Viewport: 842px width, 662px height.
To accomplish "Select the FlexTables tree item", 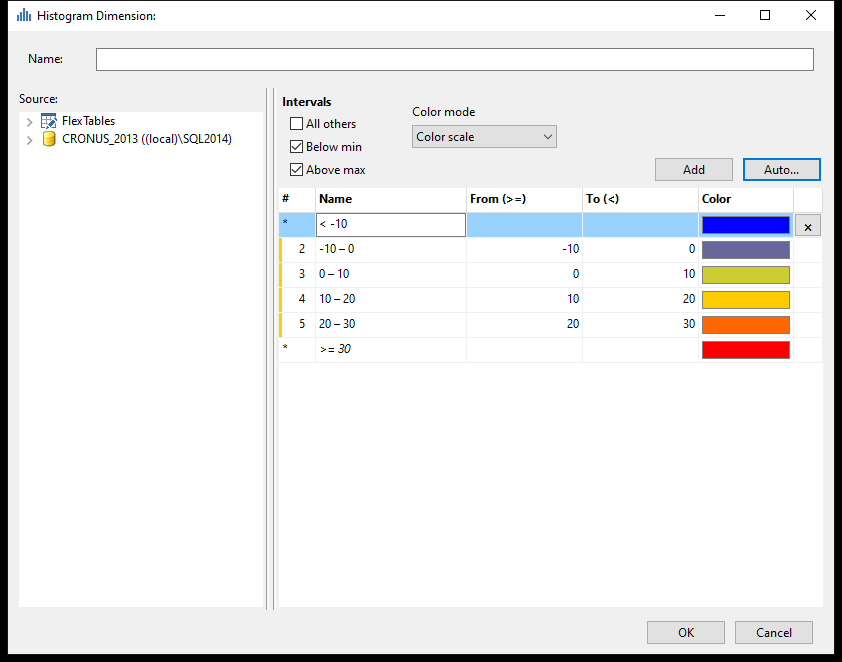I will point(88,121).
